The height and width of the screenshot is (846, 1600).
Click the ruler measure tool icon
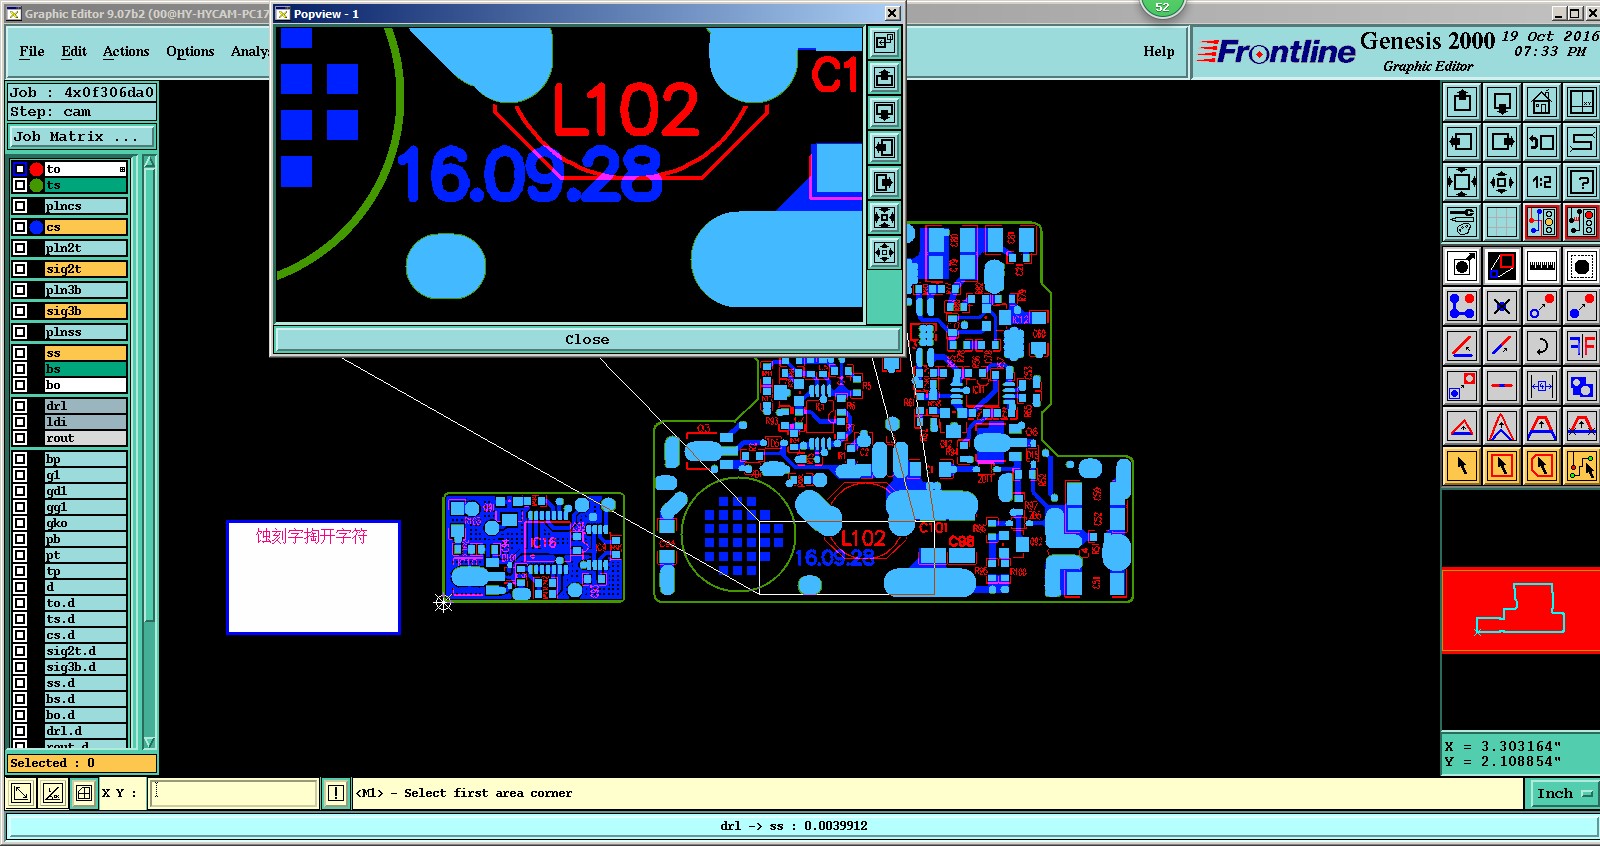point(1542,266)
